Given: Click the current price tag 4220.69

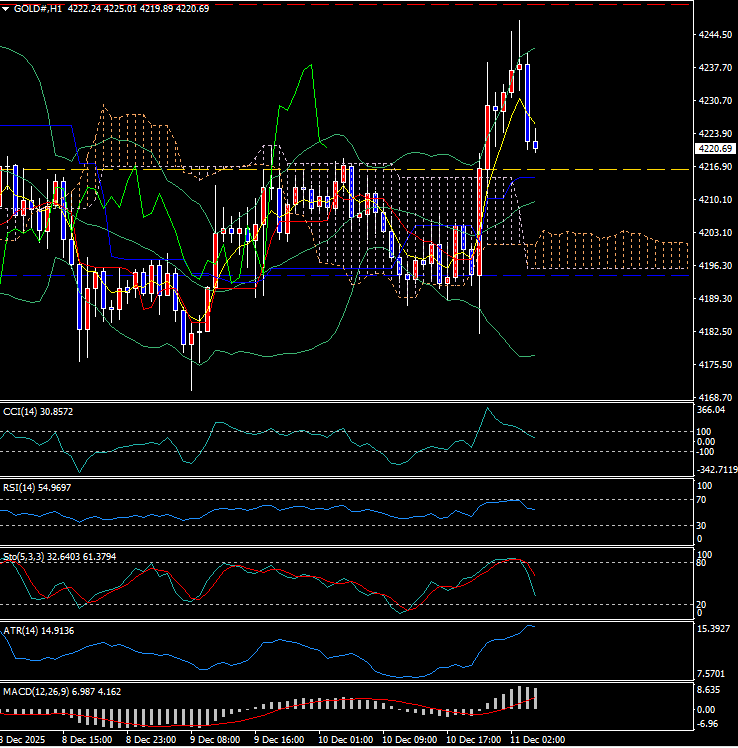Looking at the screenshot, I should point(714,148).
